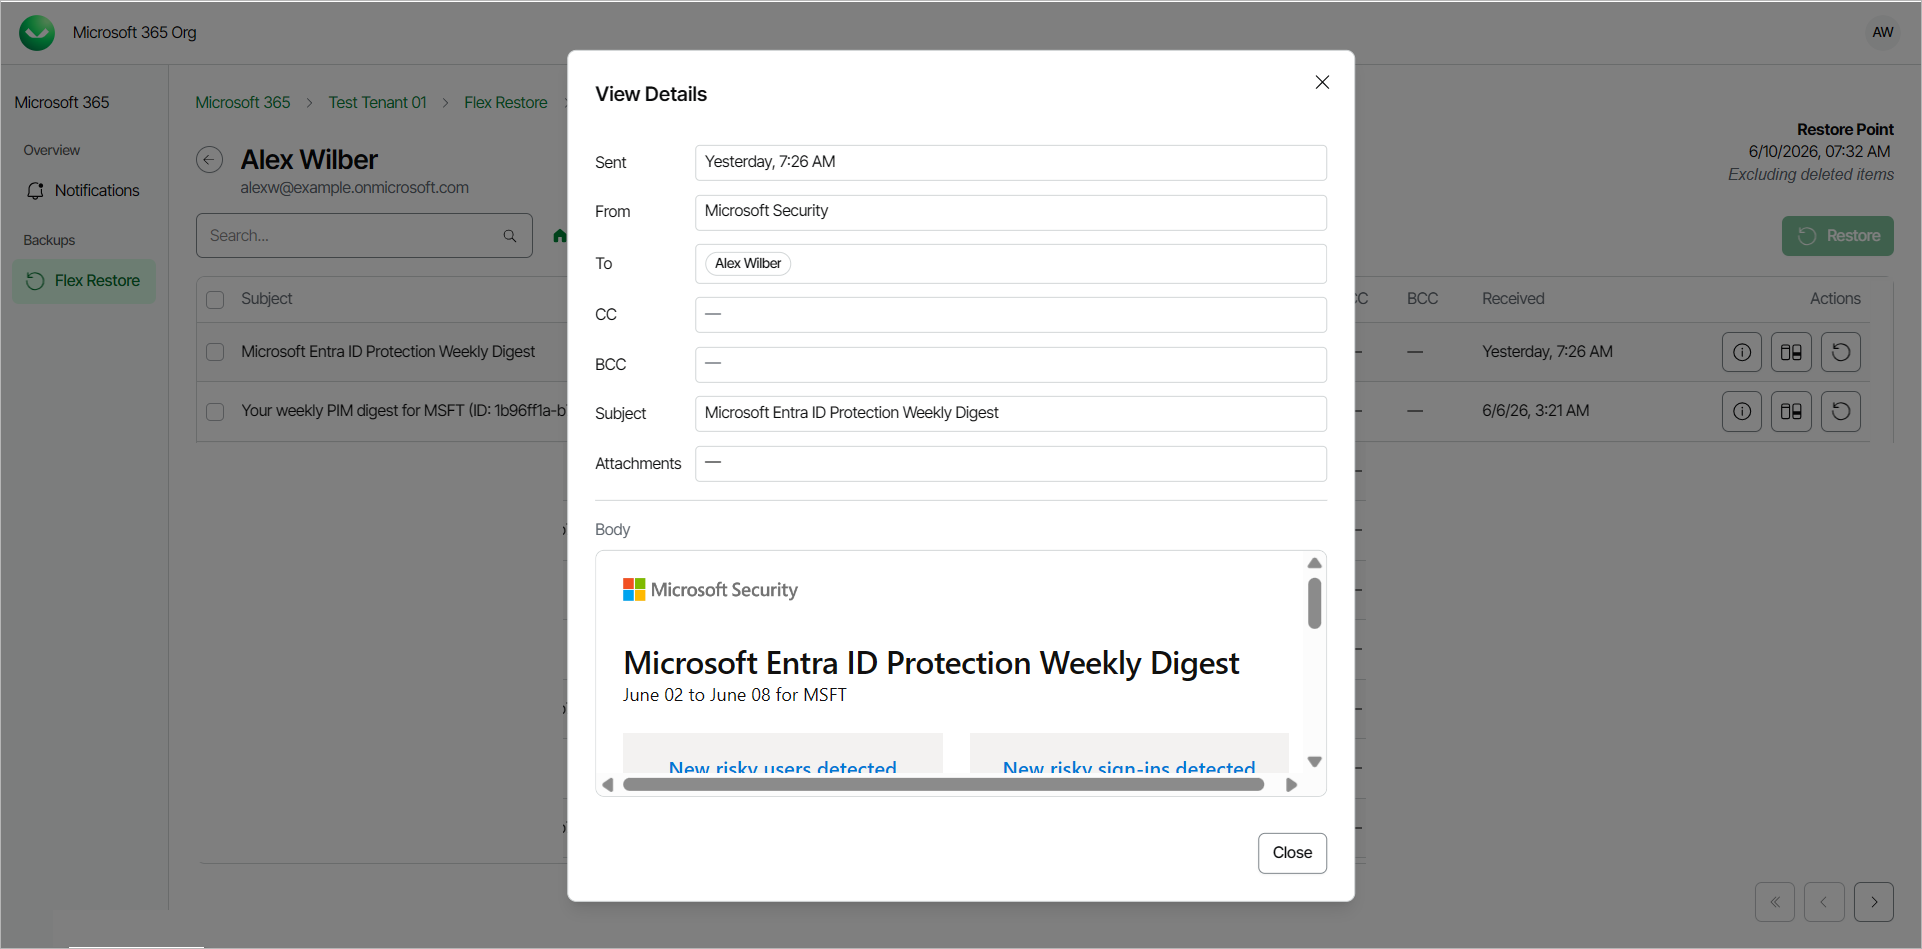Click the Digest heading in email body
1922x949 pixels.
[931, 663]
